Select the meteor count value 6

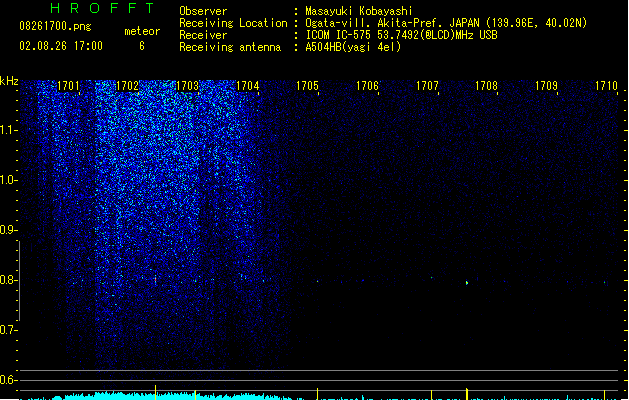click(x=142, y=46)
